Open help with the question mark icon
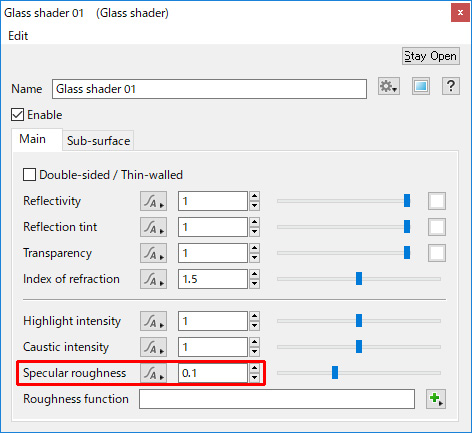 (x=451, y=87)
